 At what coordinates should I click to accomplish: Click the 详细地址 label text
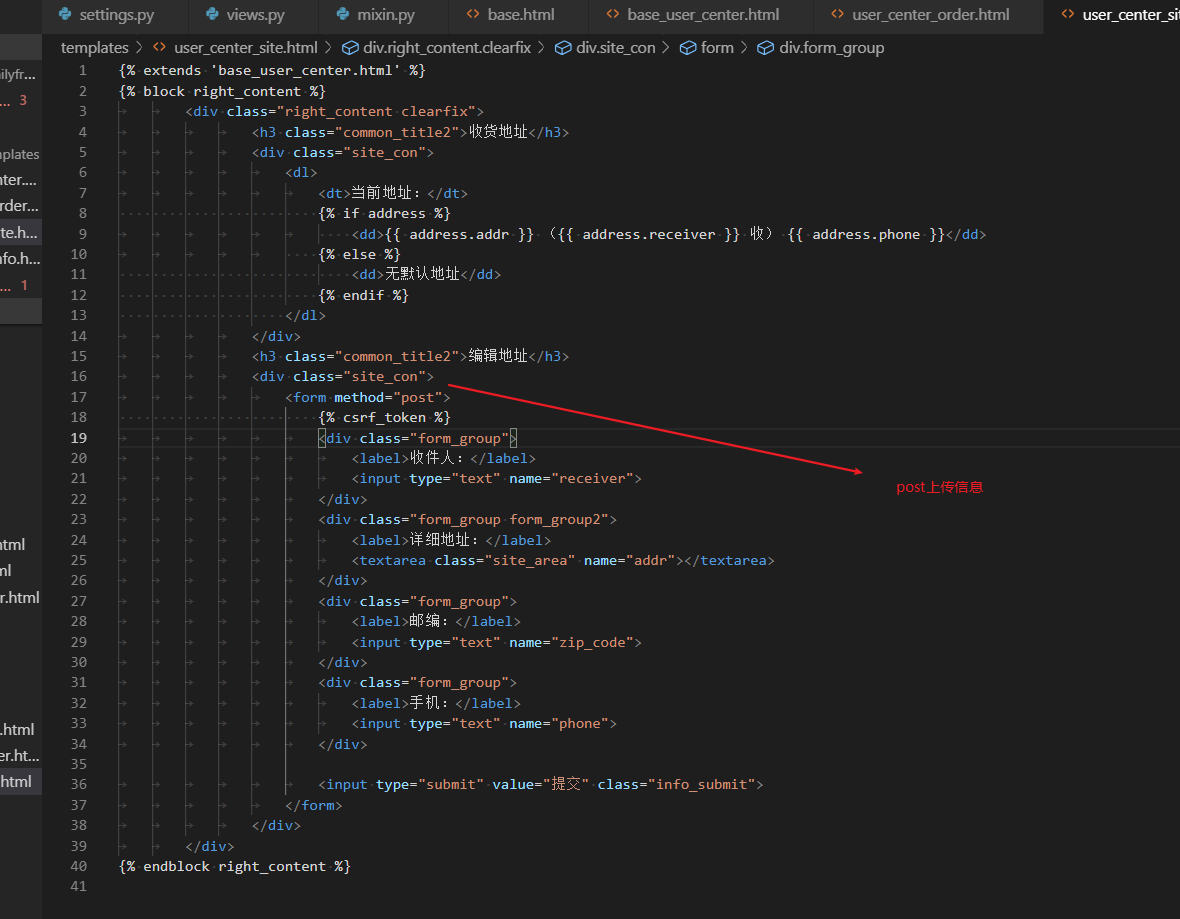click(439, 540)
